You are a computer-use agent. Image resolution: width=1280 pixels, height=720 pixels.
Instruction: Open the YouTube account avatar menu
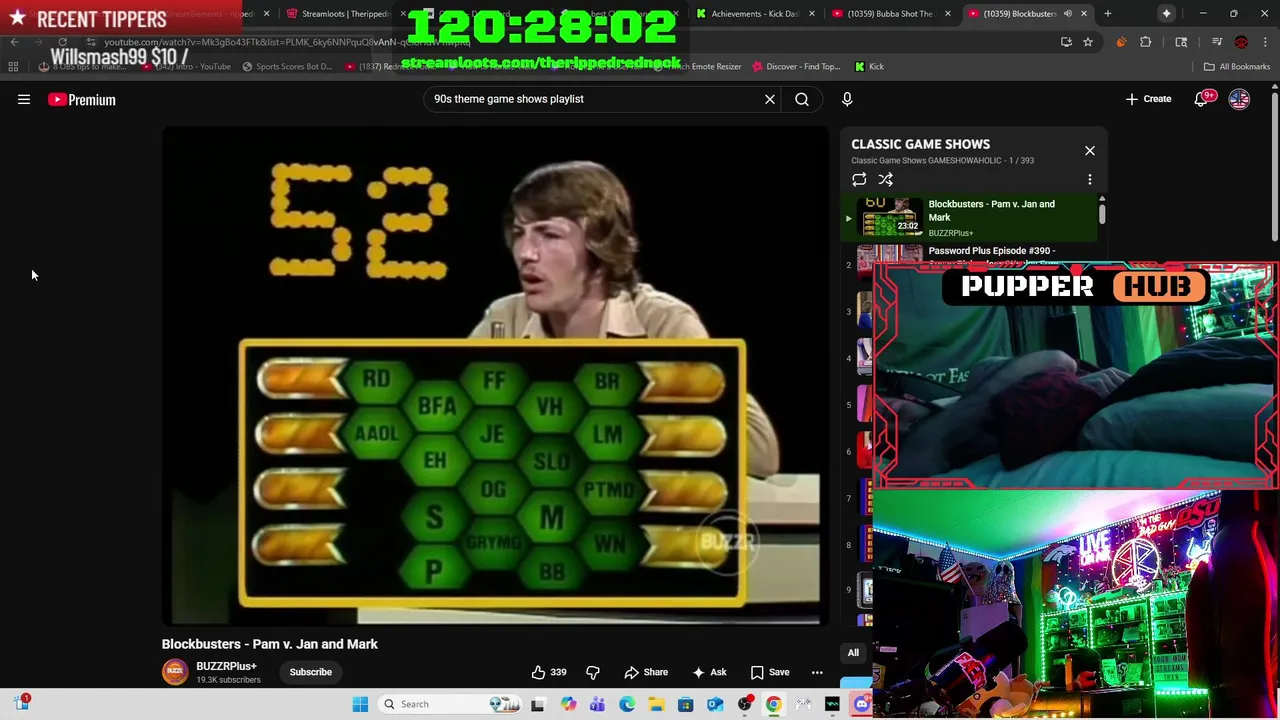(1239, 99)
